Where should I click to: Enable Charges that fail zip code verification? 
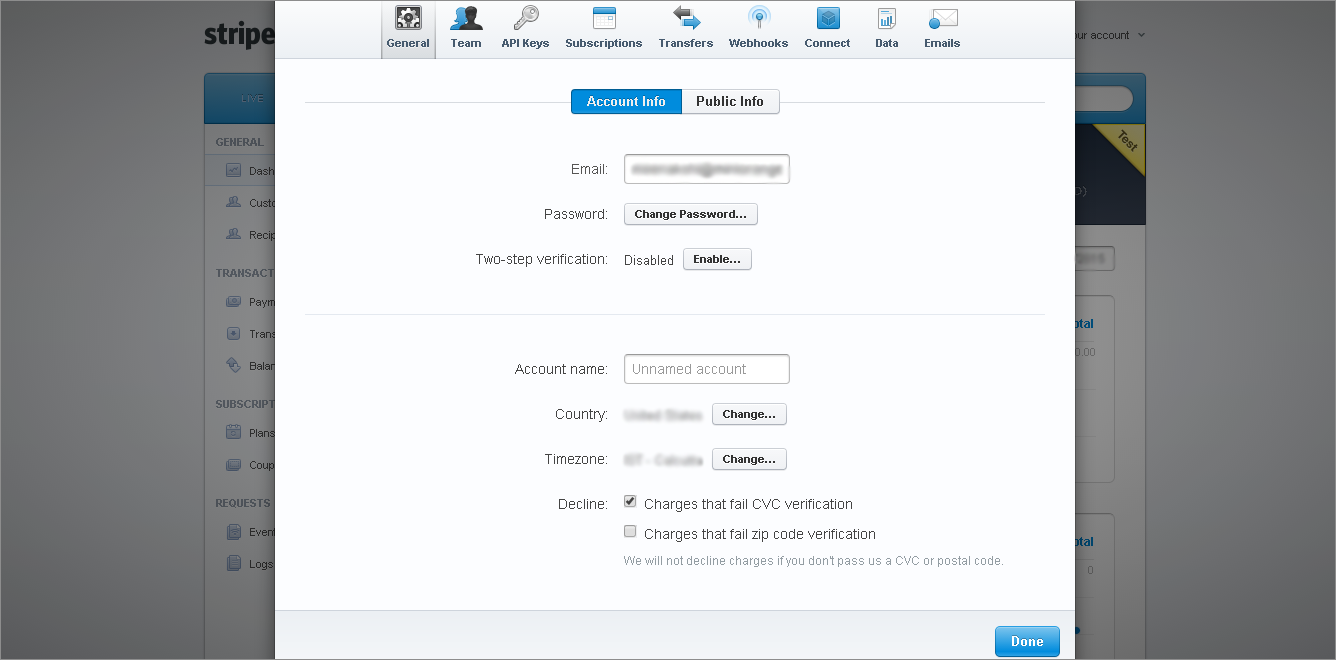coord(630,532)
